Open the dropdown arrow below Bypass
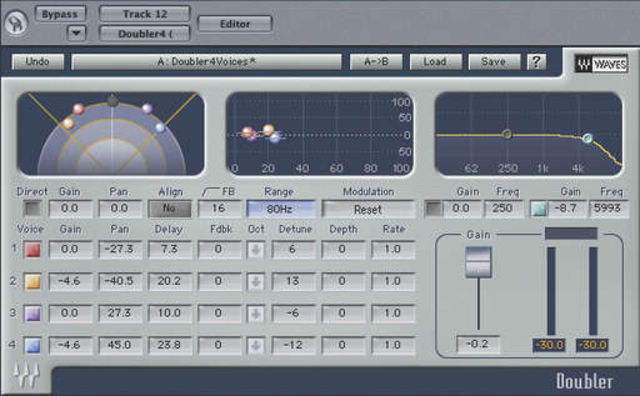 click(x=77, y=33)
